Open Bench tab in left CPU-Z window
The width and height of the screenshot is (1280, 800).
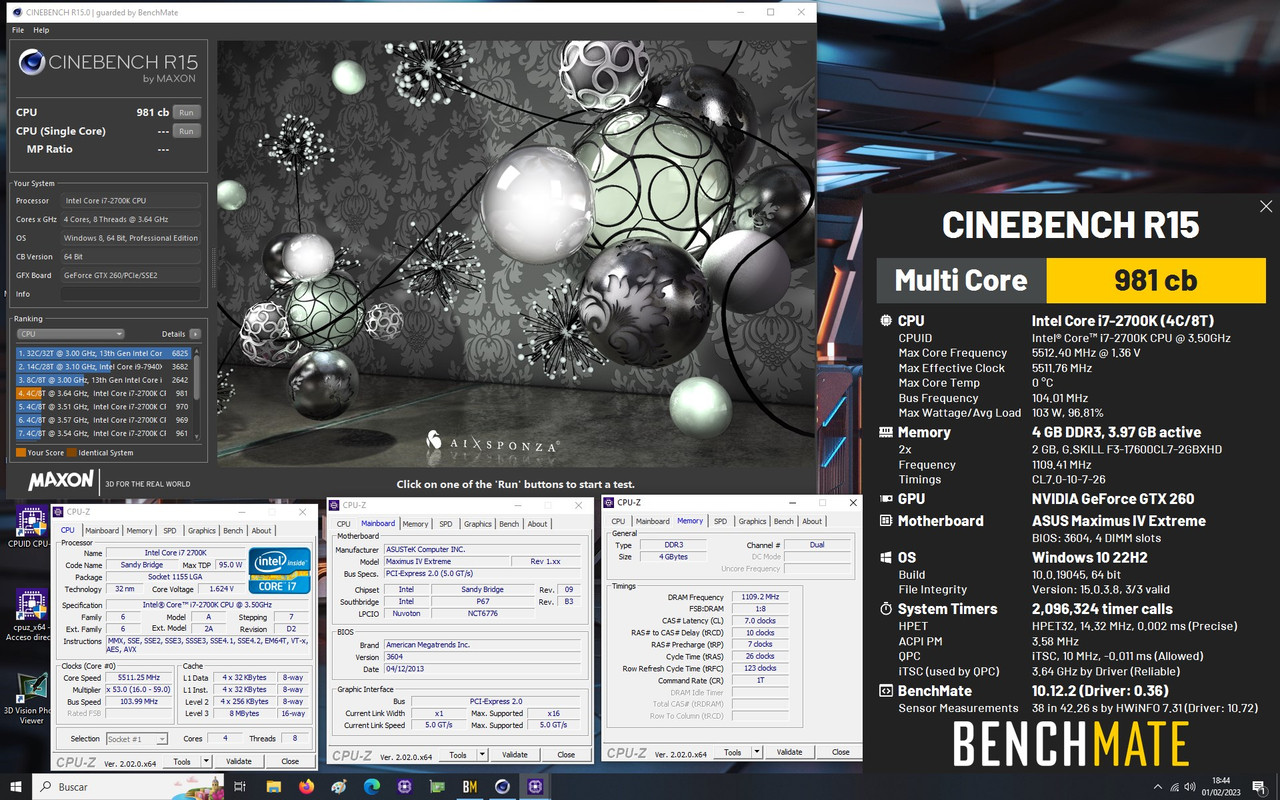point(233,531)
